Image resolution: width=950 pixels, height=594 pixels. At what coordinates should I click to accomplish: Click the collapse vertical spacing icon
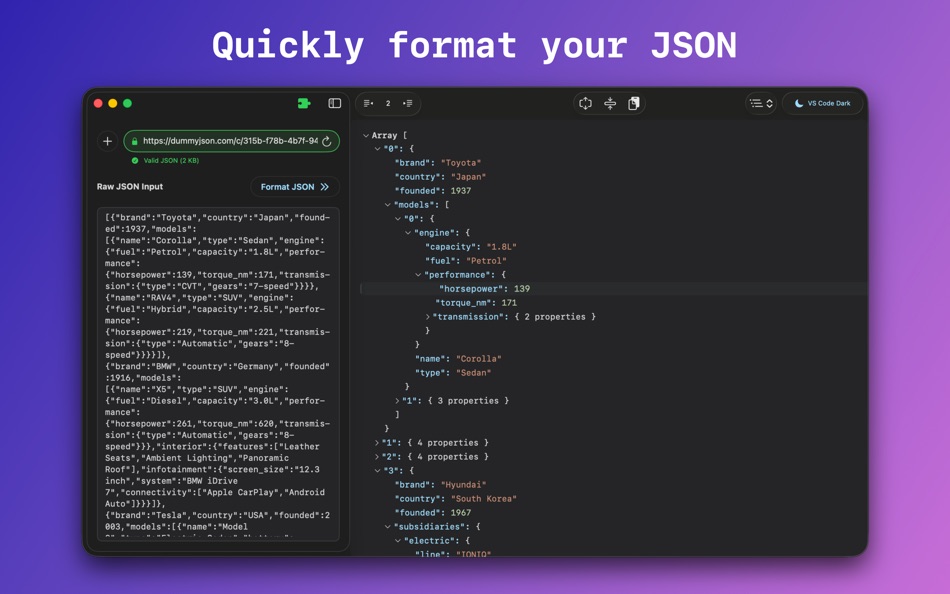[x=609, y=103]
